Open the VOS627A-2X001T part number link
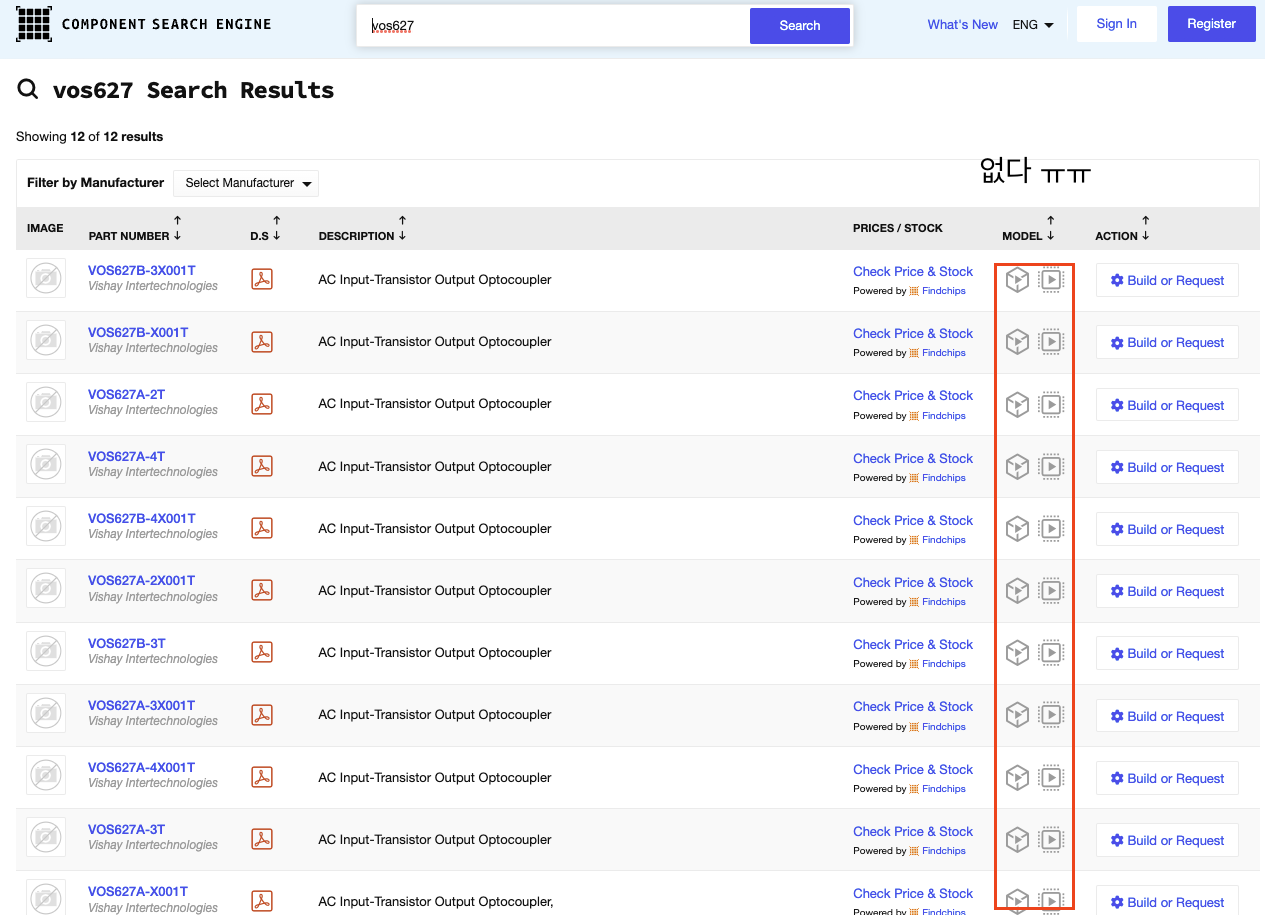This screenshot has height=915, width=1265. point(141,580)
